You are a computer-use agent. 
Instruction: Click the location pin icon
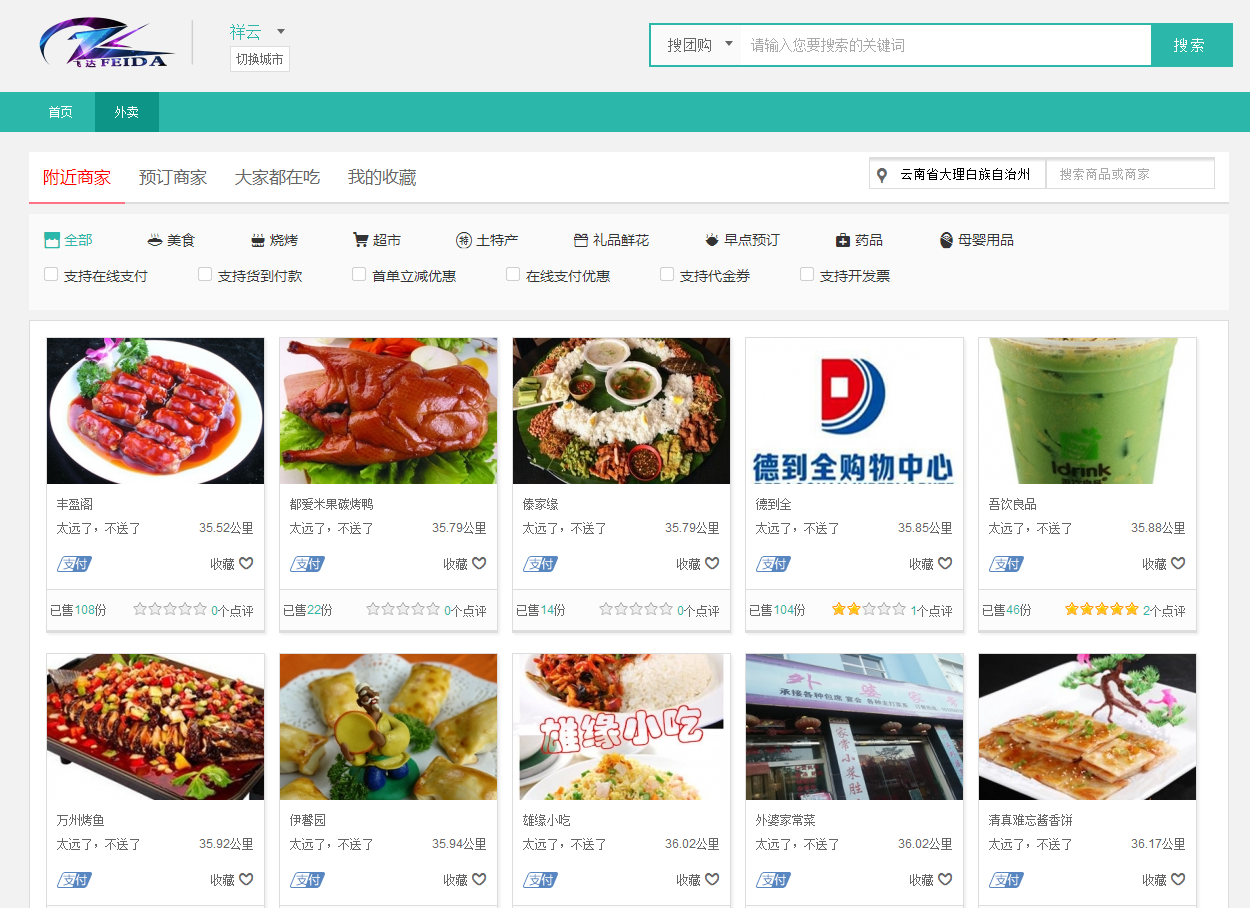[x=882, y=175]
